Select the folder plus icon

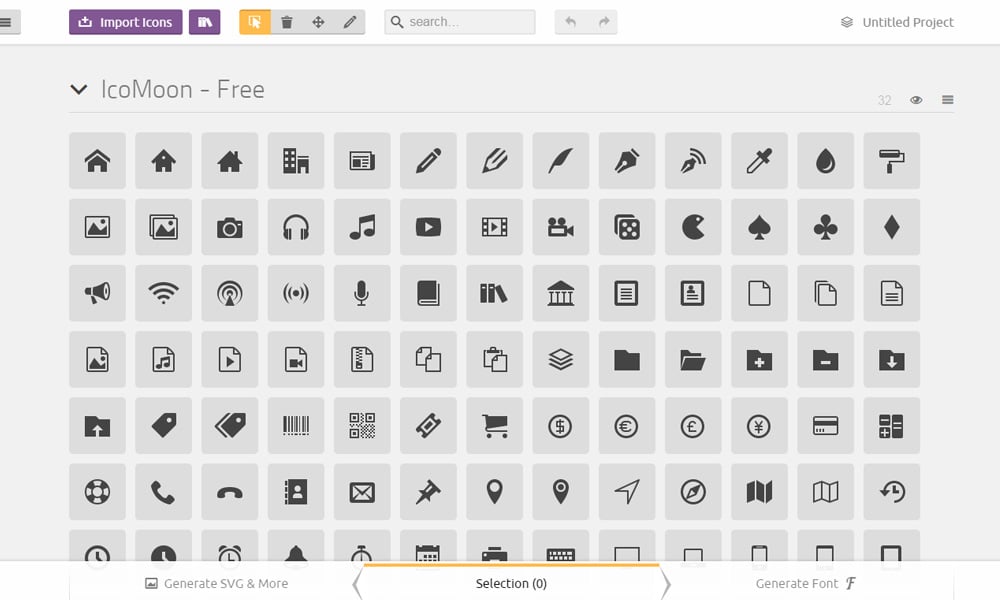[x=760, y=360]
